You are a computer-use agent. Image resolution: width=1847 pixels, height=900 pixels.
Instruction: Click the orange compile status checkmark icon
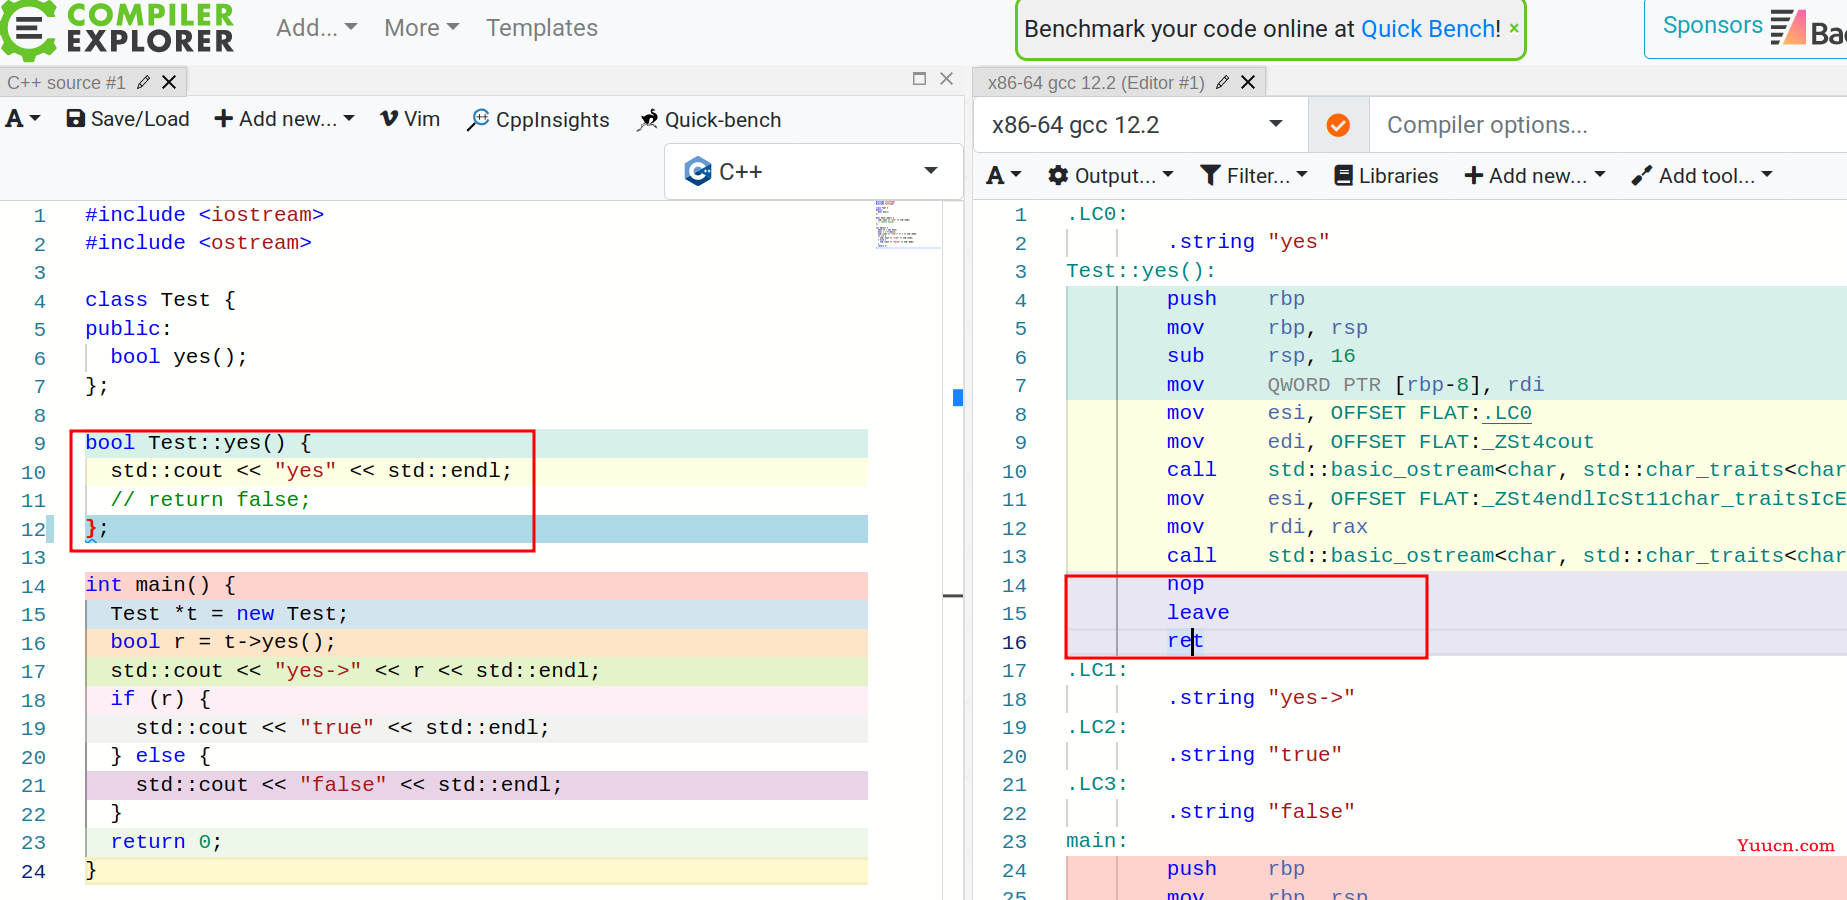click(1338, 125)
